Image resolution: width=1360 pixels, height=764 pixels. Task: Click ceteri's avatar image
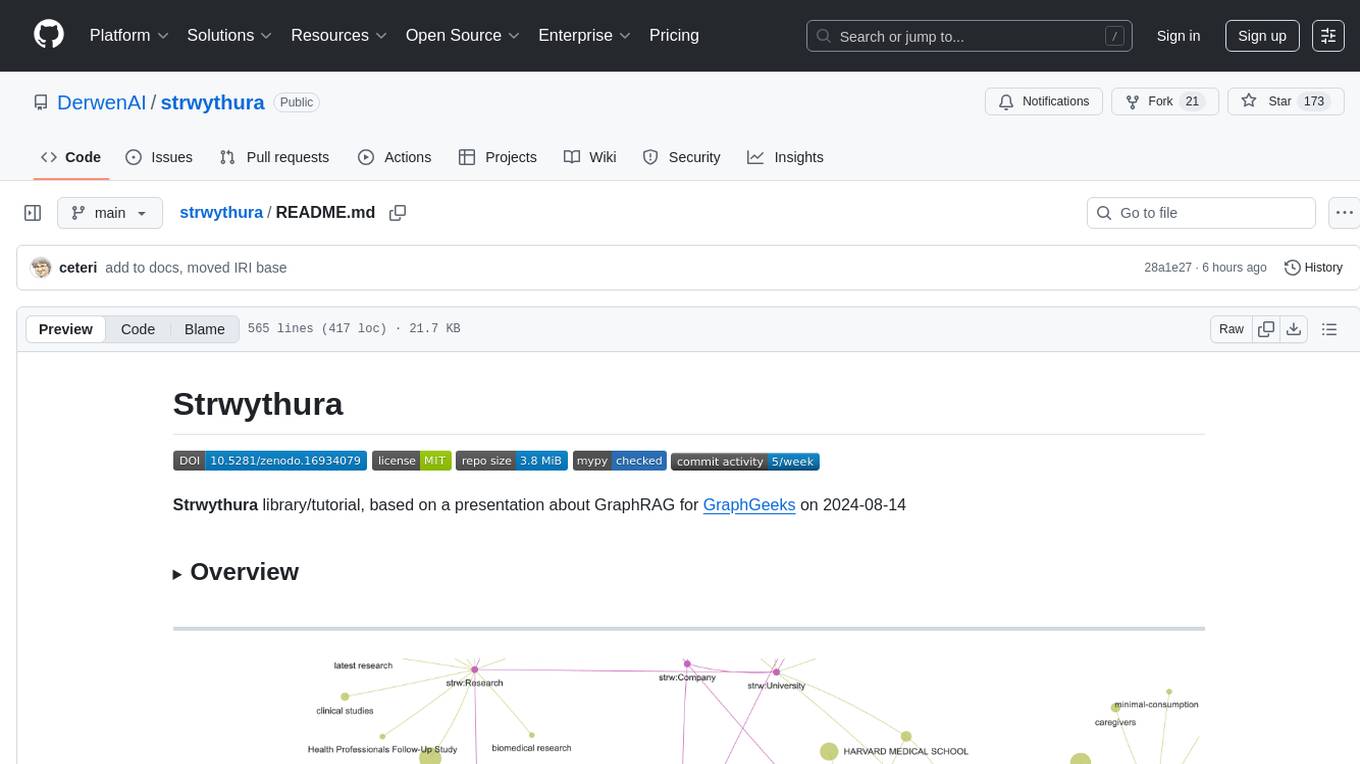[41, 267]
